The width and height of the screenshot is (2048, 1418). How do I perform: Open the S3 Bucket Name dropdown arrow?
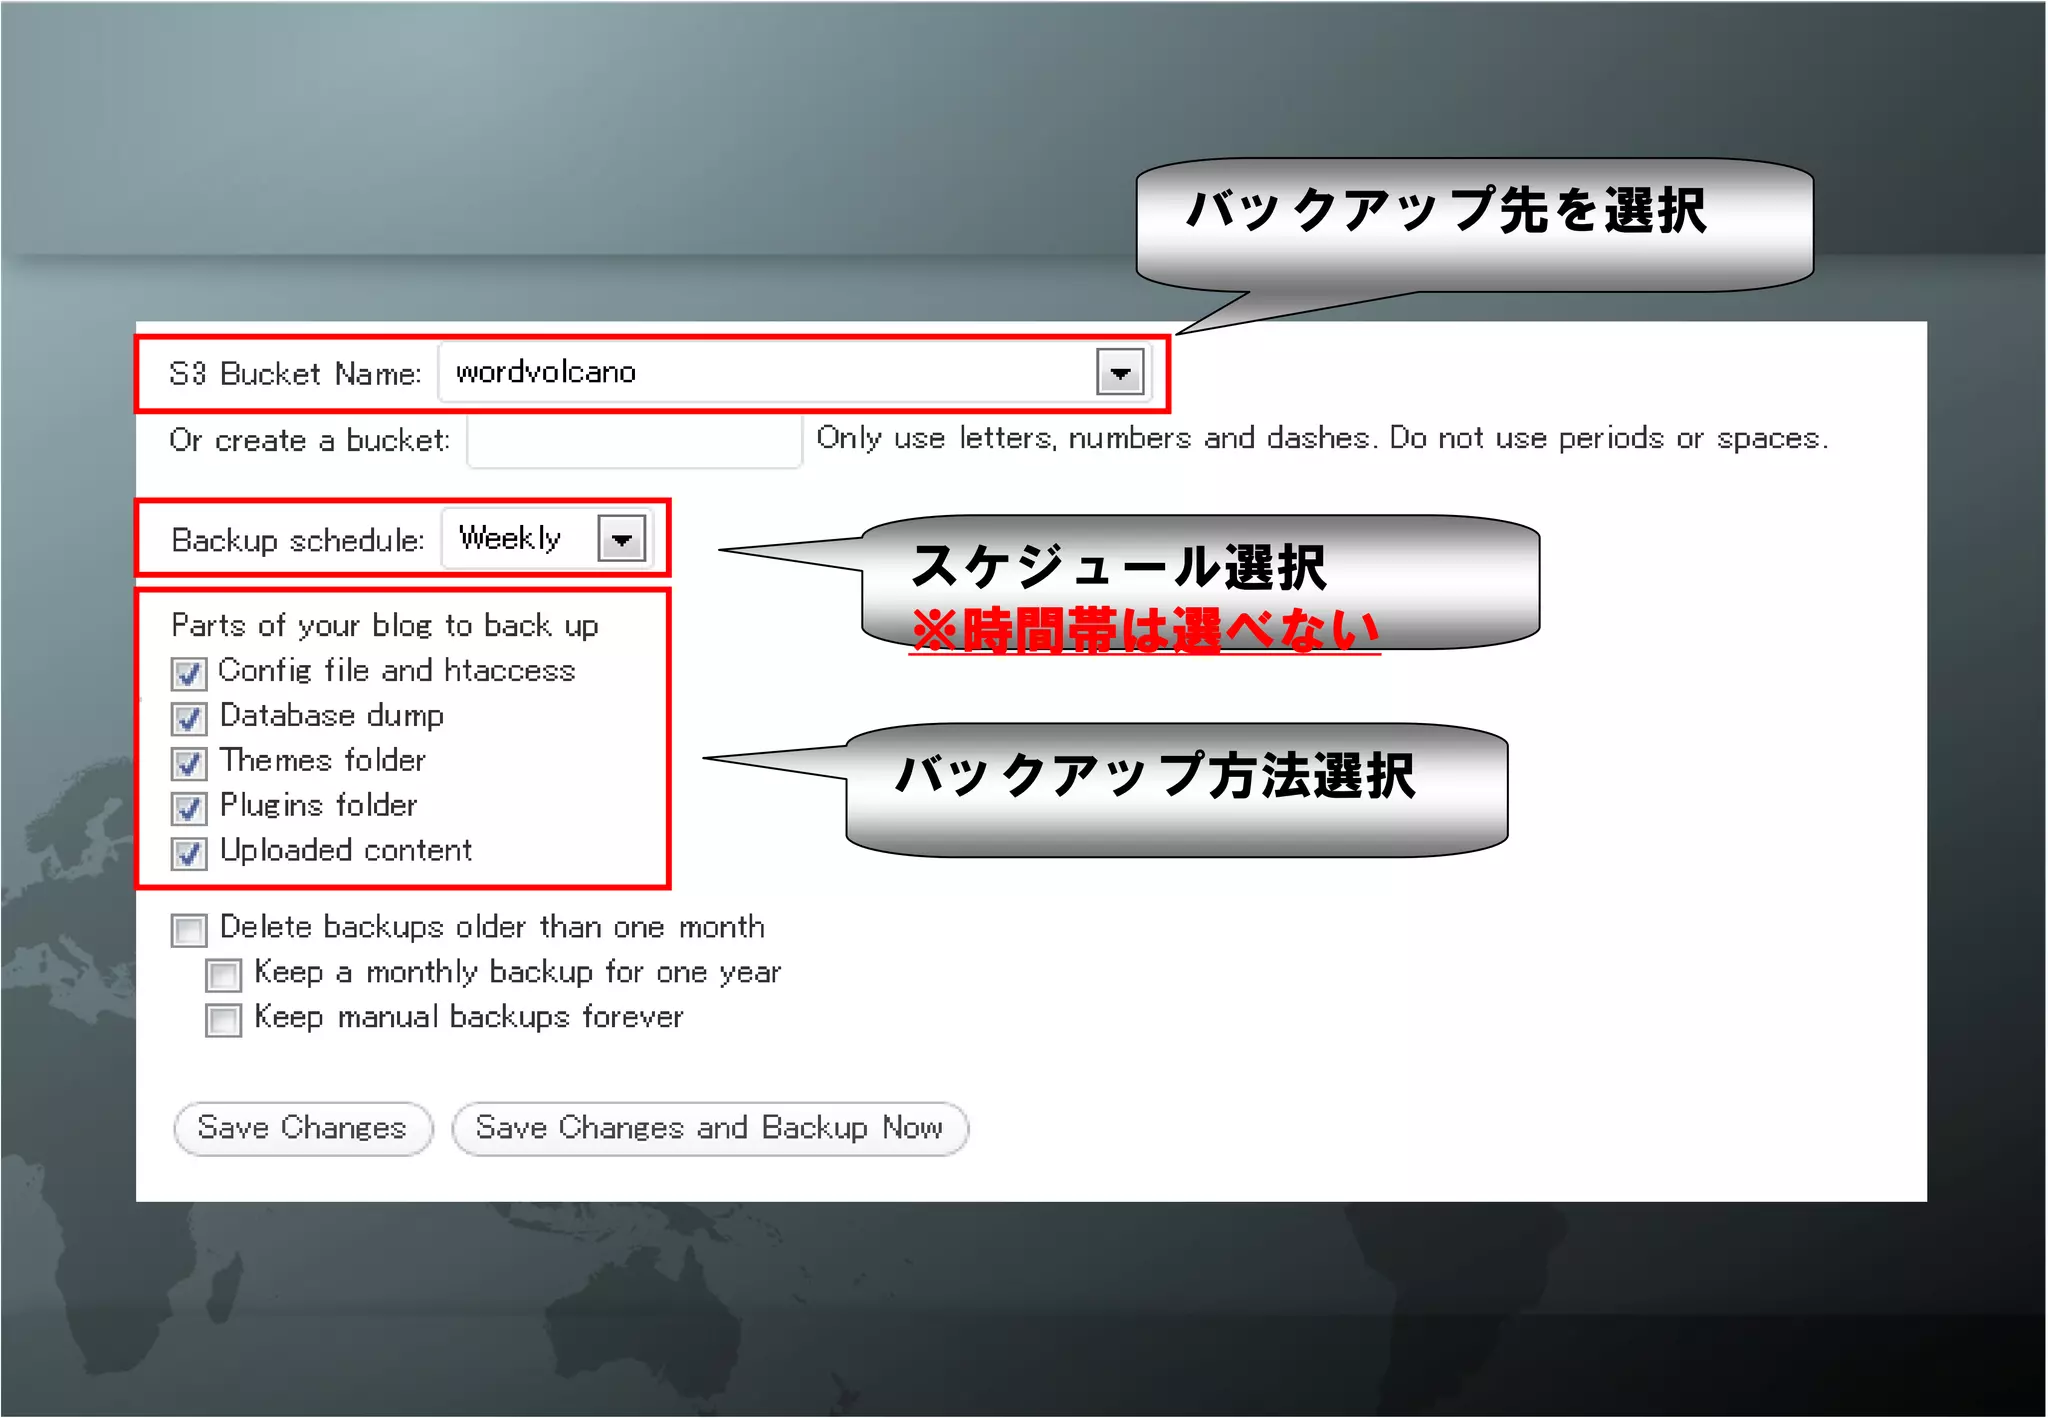1119,373
